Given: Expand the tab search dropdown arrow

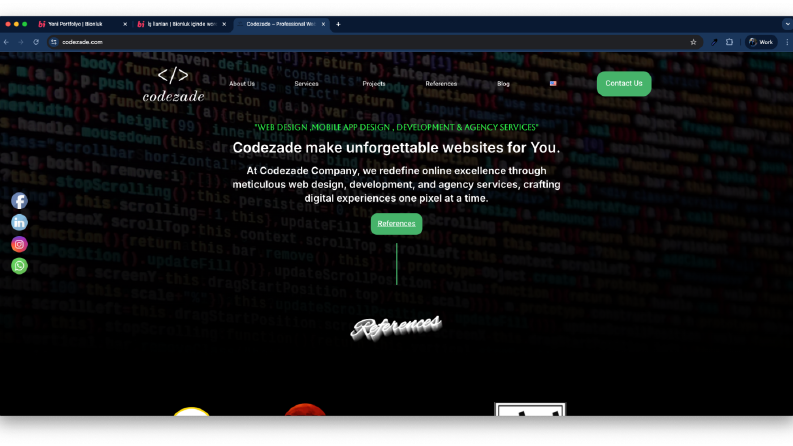Looking at the screenshot, I should coord(787,24).
